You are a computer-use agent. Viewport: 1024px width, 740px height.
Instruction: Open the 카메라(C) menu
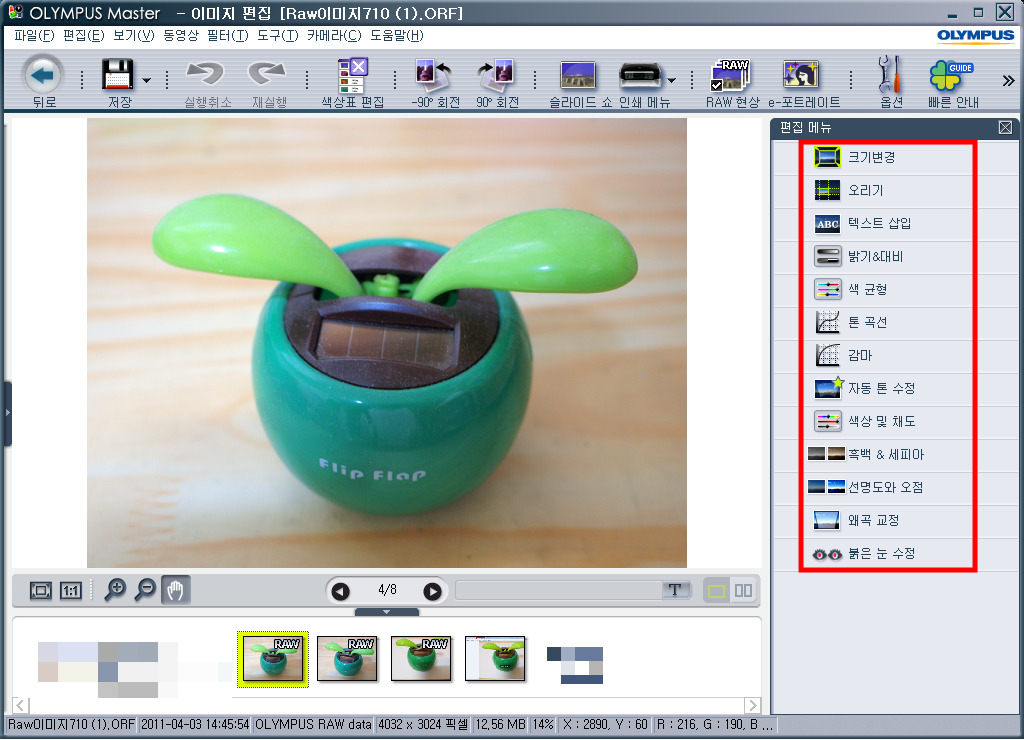(334, 35)
